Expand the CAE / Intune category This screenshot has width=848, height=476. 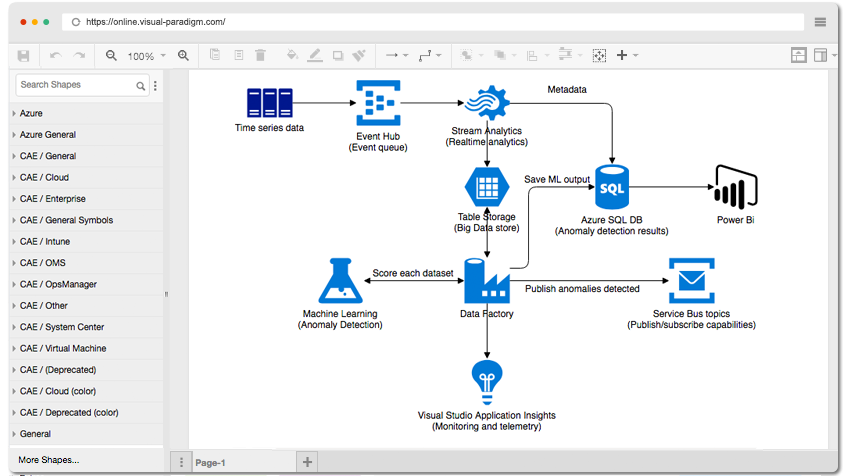(x=87, y=242)
